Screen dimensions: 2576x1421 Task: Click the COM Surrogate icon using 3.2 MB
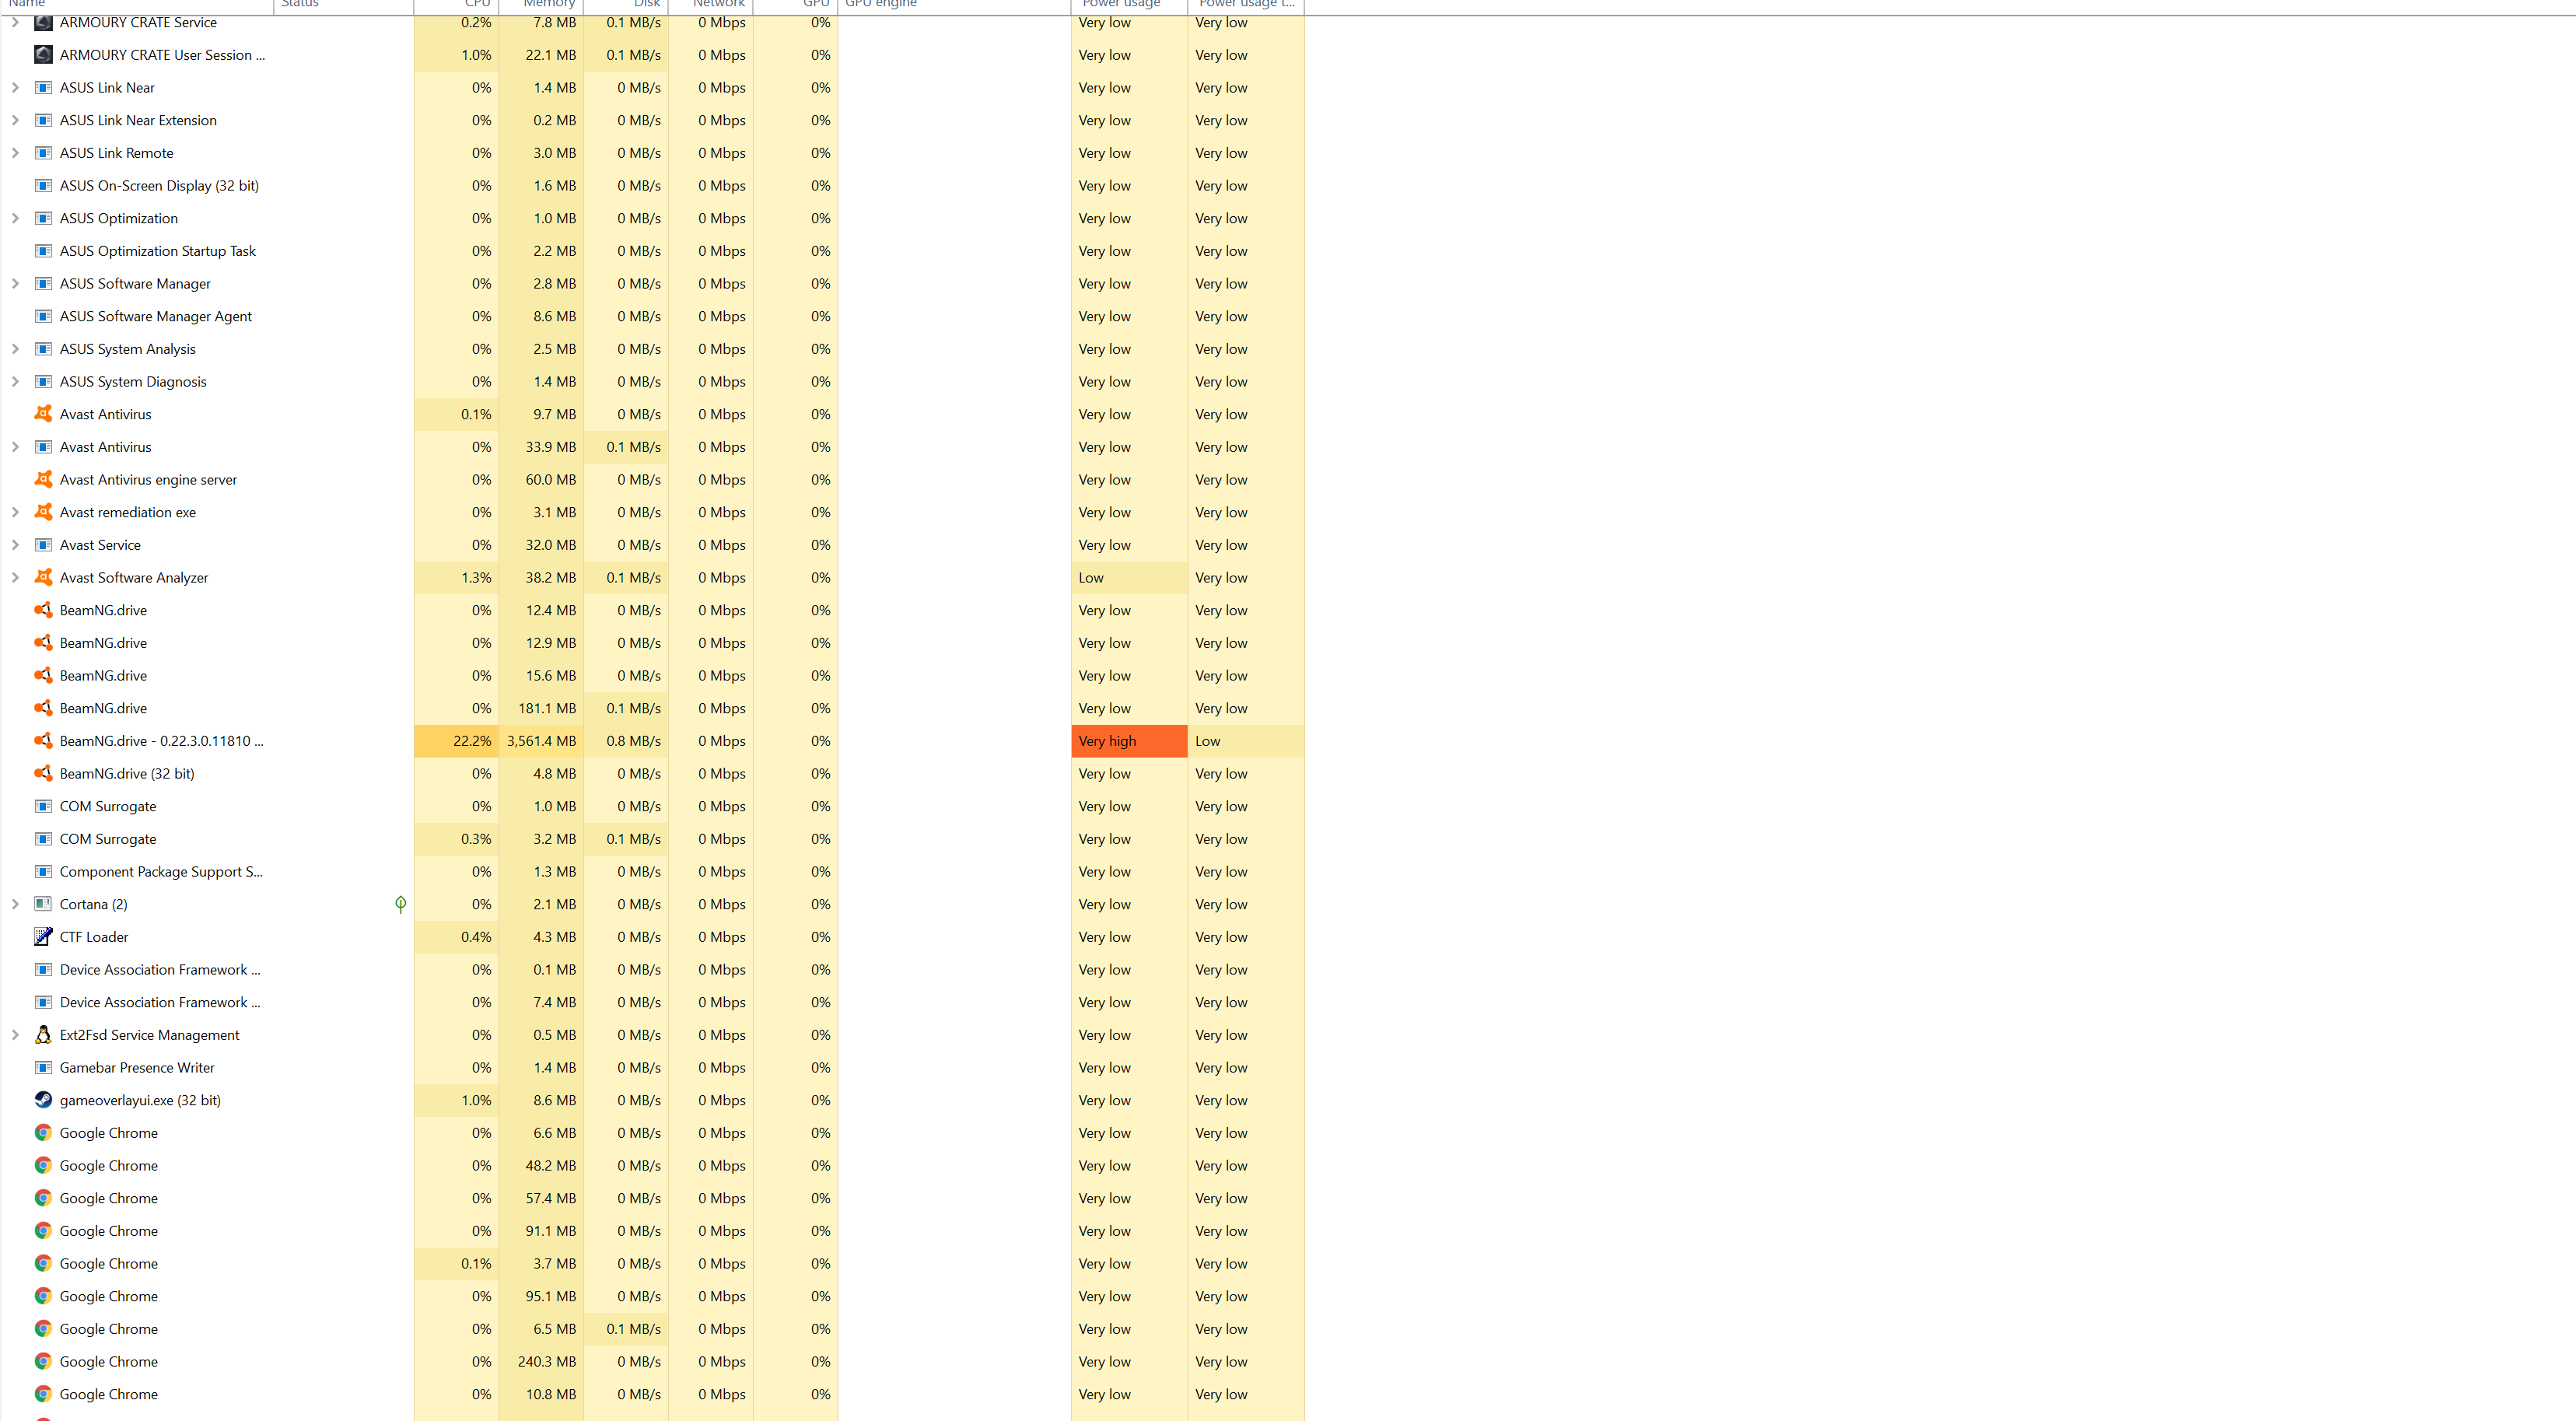tap(43, 839)
